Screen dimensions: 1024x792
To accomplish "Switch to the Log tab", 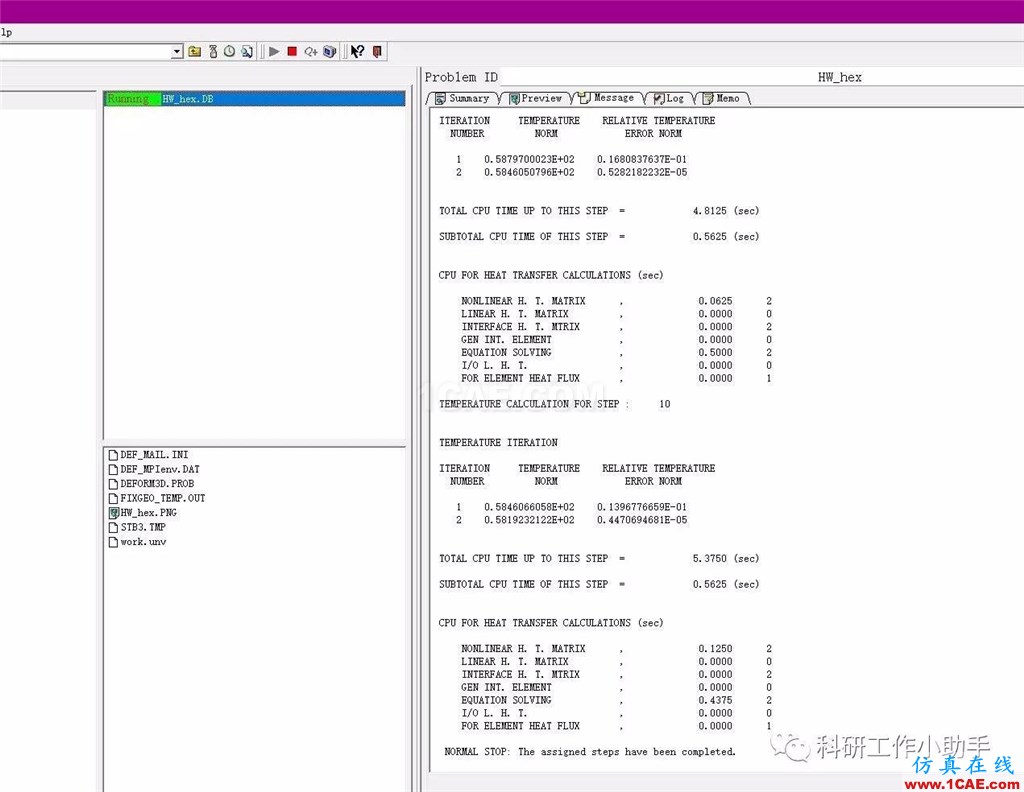I will pos(669,99).
